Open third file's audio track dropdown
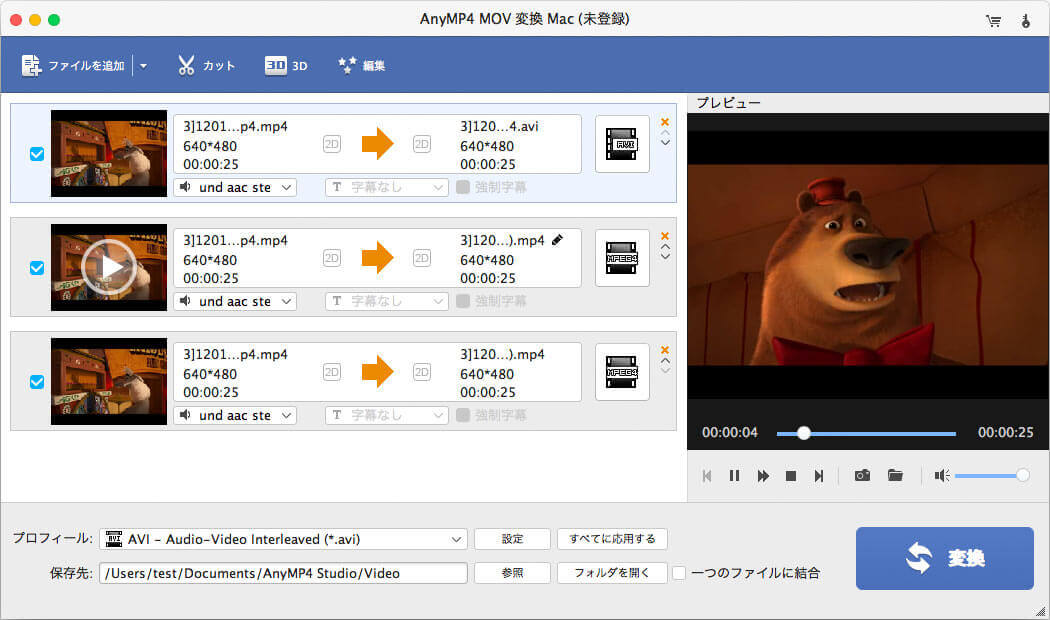1050x620 pixels. (235, 415)
